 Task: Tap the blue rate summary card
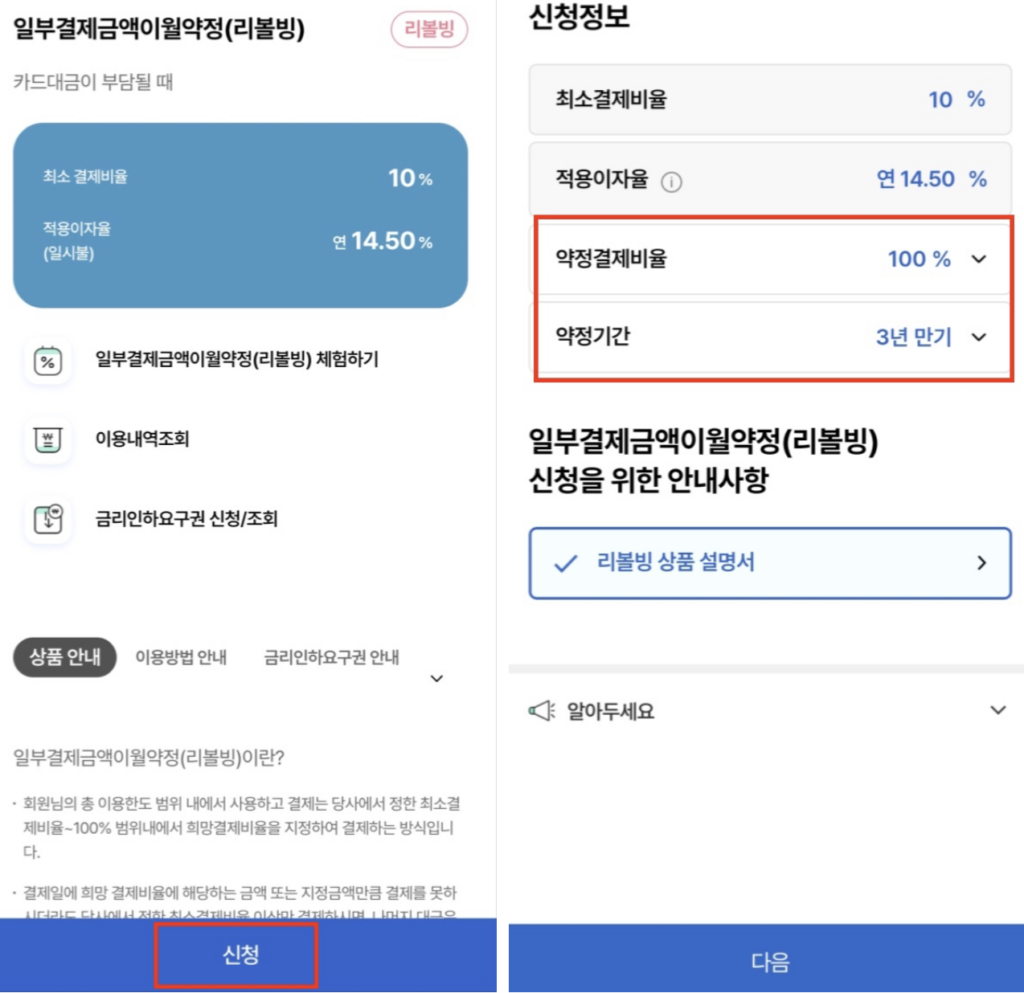coord(240,215)
